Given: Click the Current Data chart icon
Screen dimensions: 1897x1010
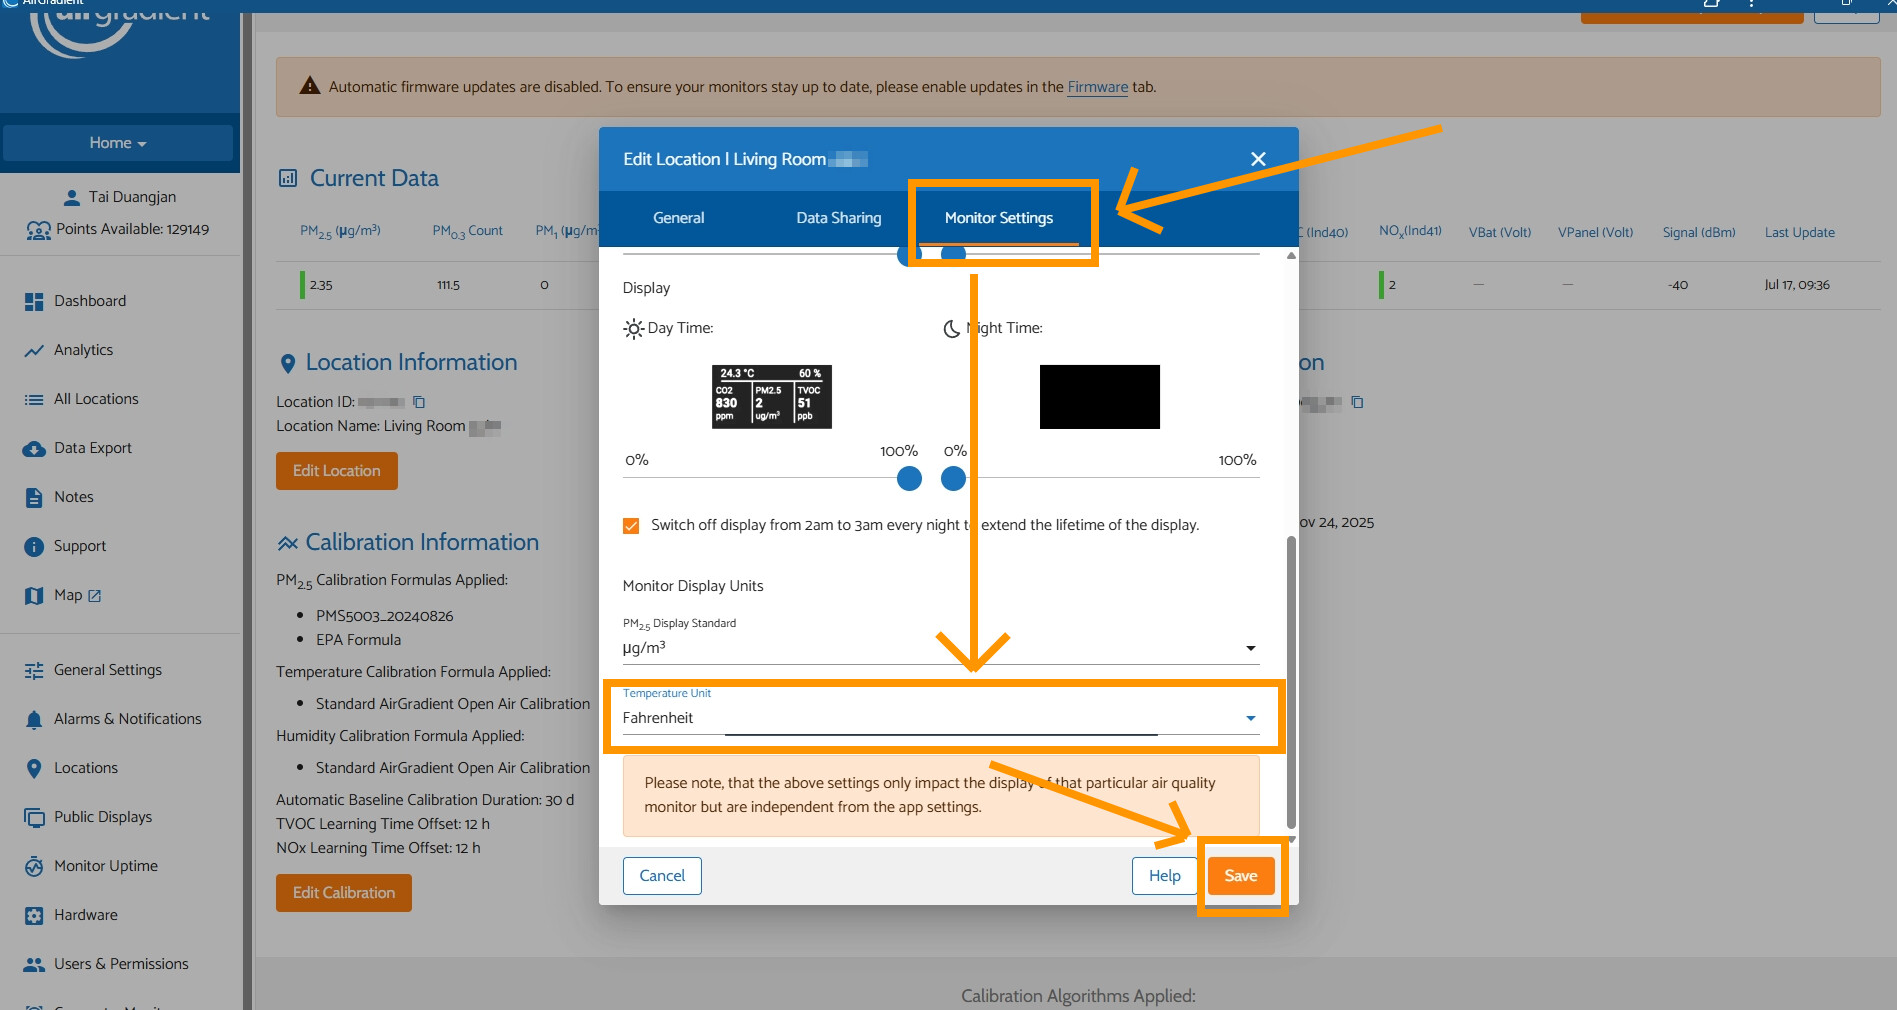Looking at the screenshot, I should tap(288, 179).
